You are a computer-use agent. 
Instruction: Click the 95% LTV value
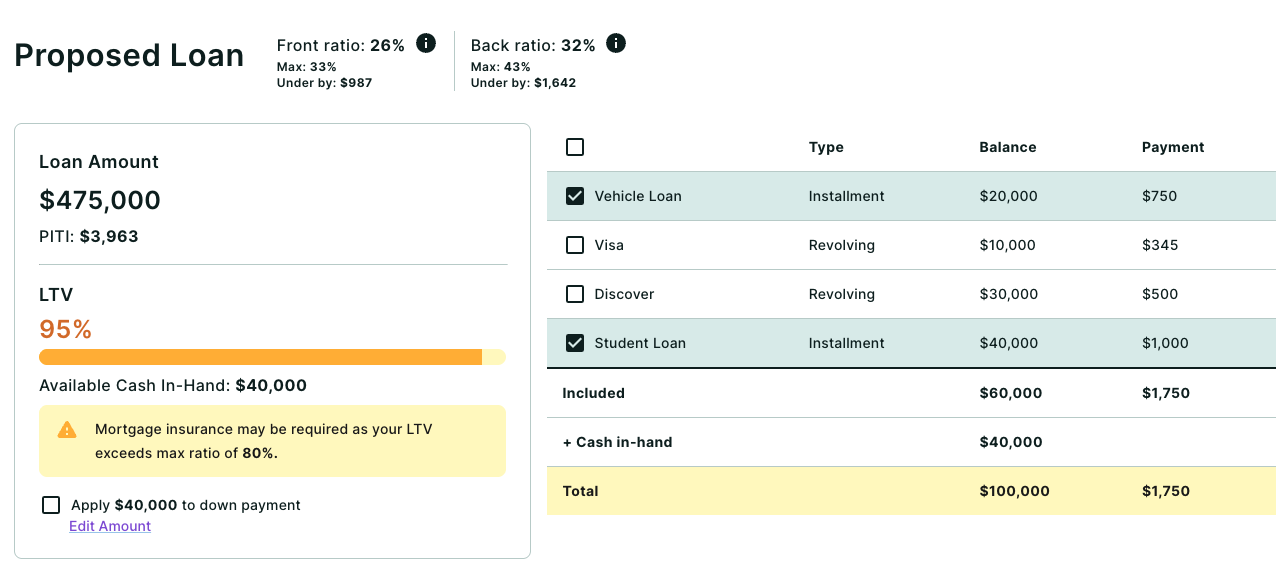[66, 329]
